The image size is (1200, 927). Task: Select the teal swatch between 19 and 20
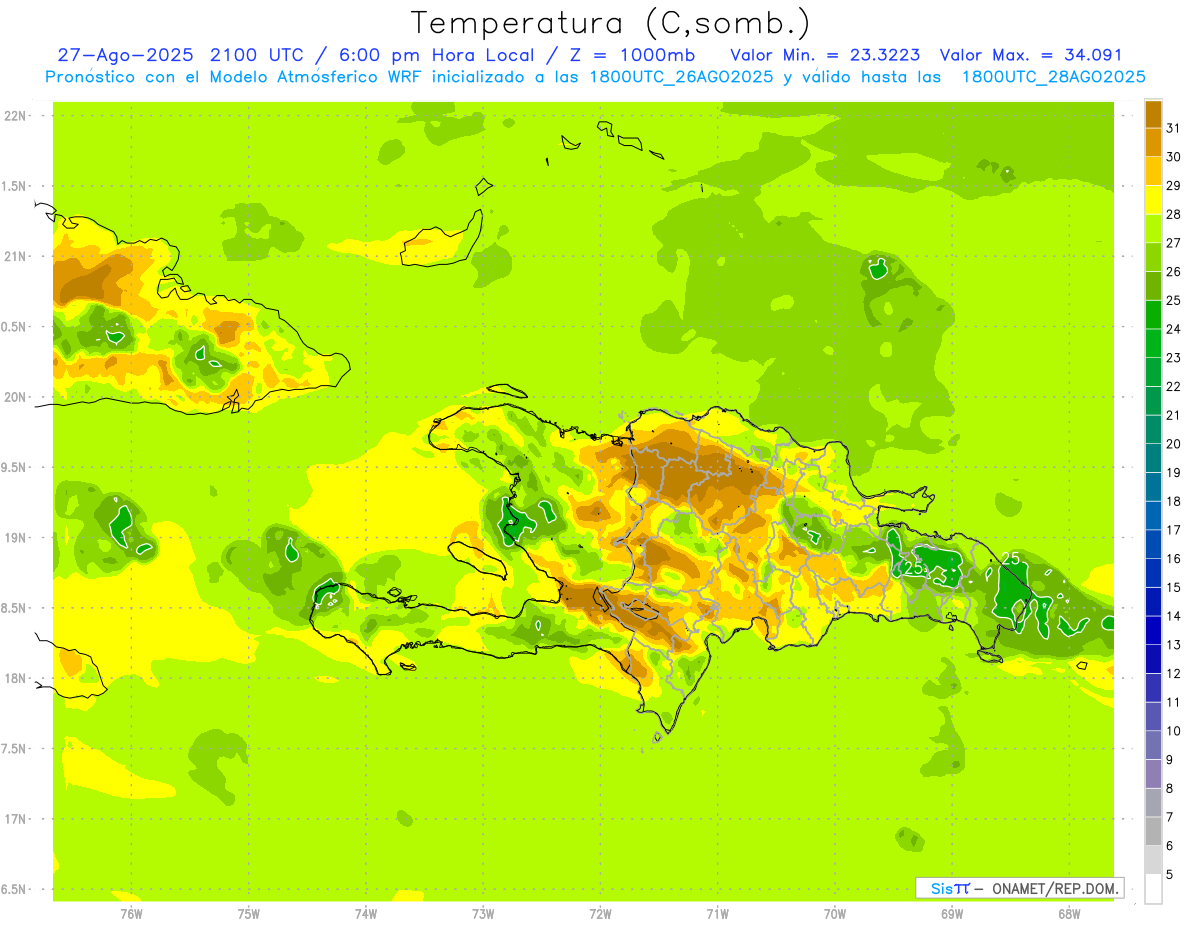point(1153,458)
